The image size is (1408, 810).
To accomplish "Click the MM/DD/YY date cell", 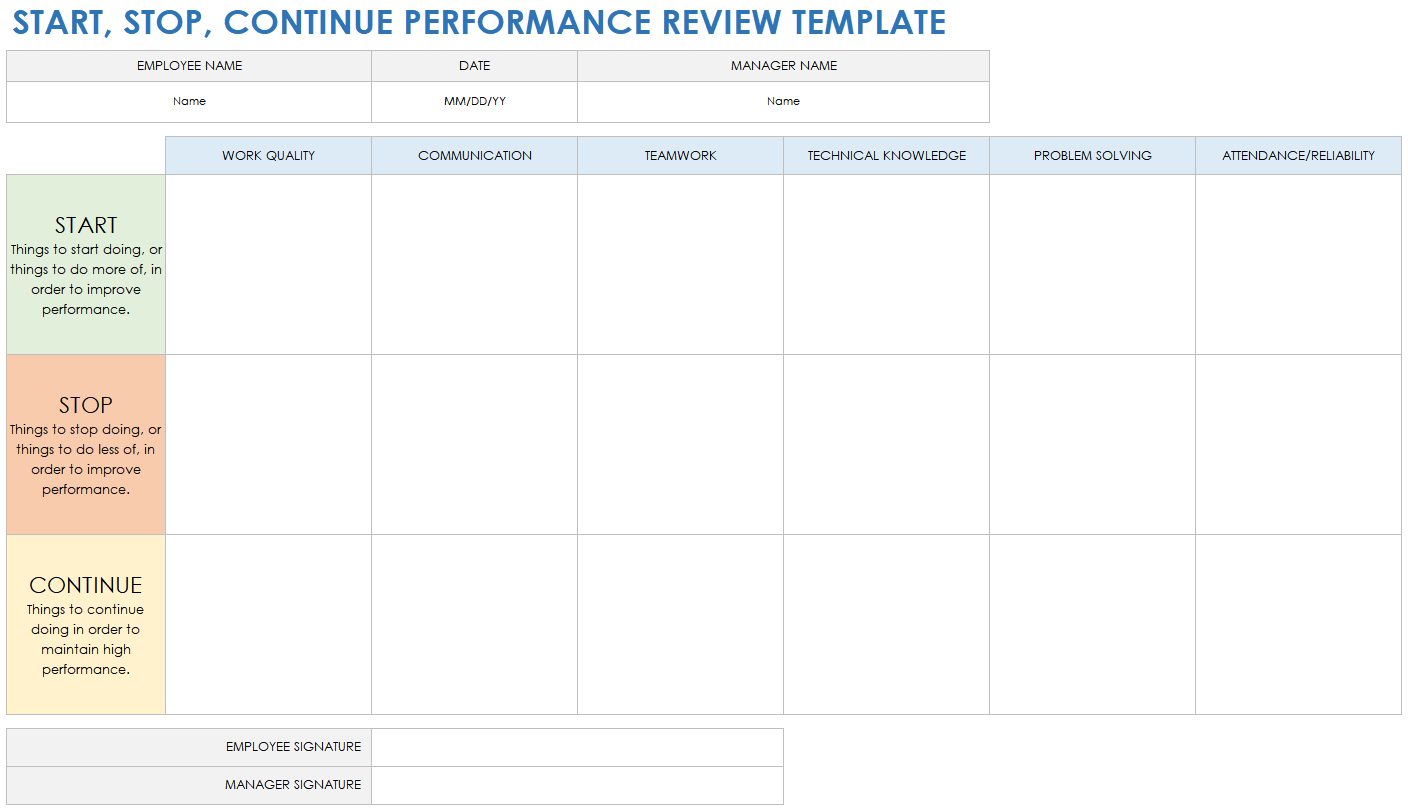I will click(x=475, y=102).
